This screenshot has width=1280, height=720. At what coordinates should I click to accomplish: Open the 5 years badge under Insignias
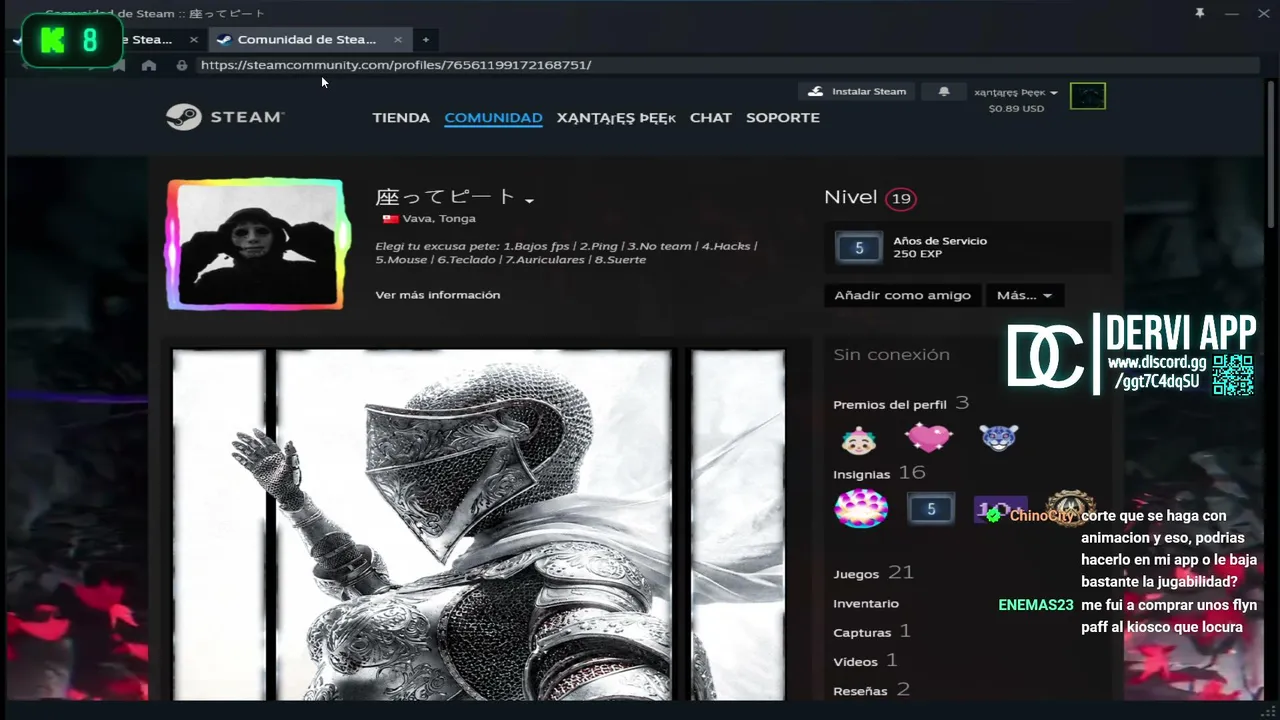[931, 509]
